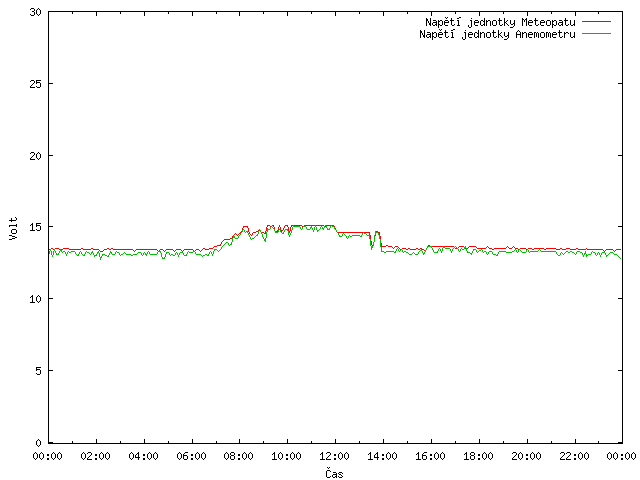Click the x-axis label 14:00
Screen dimensions: 640x480
382,456
